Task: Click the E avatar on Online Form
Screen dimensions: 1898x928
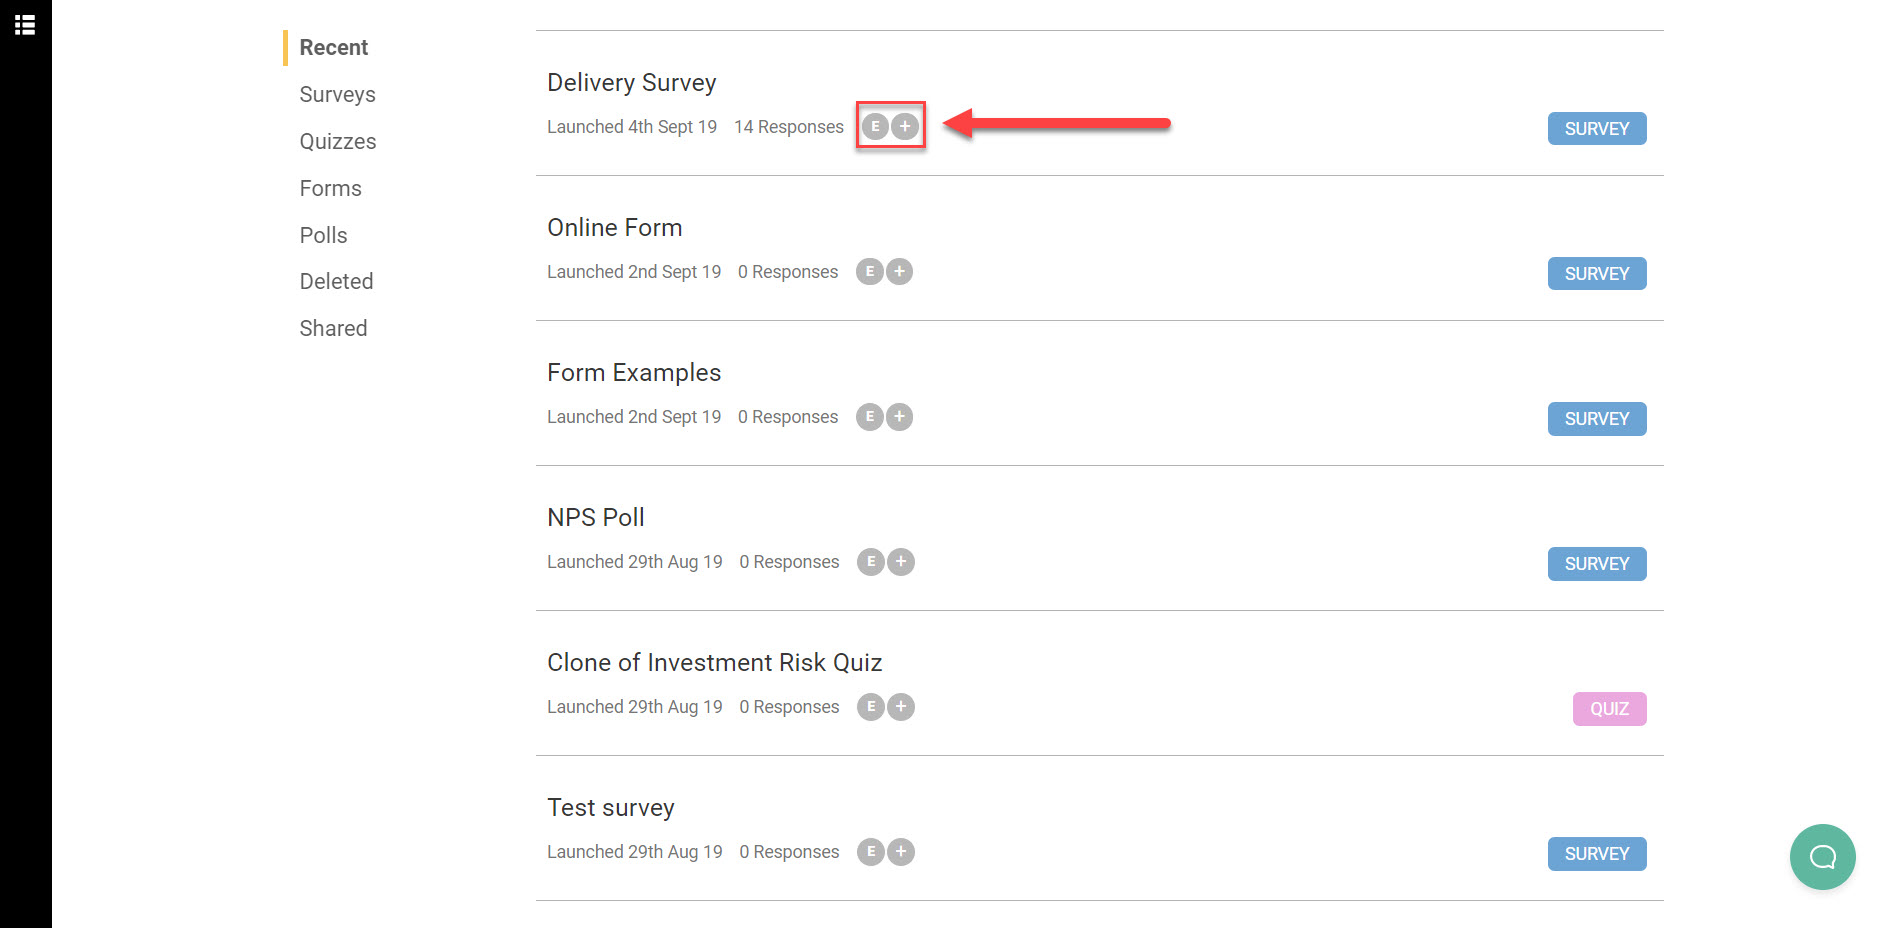Action: [x=870, y=271]
